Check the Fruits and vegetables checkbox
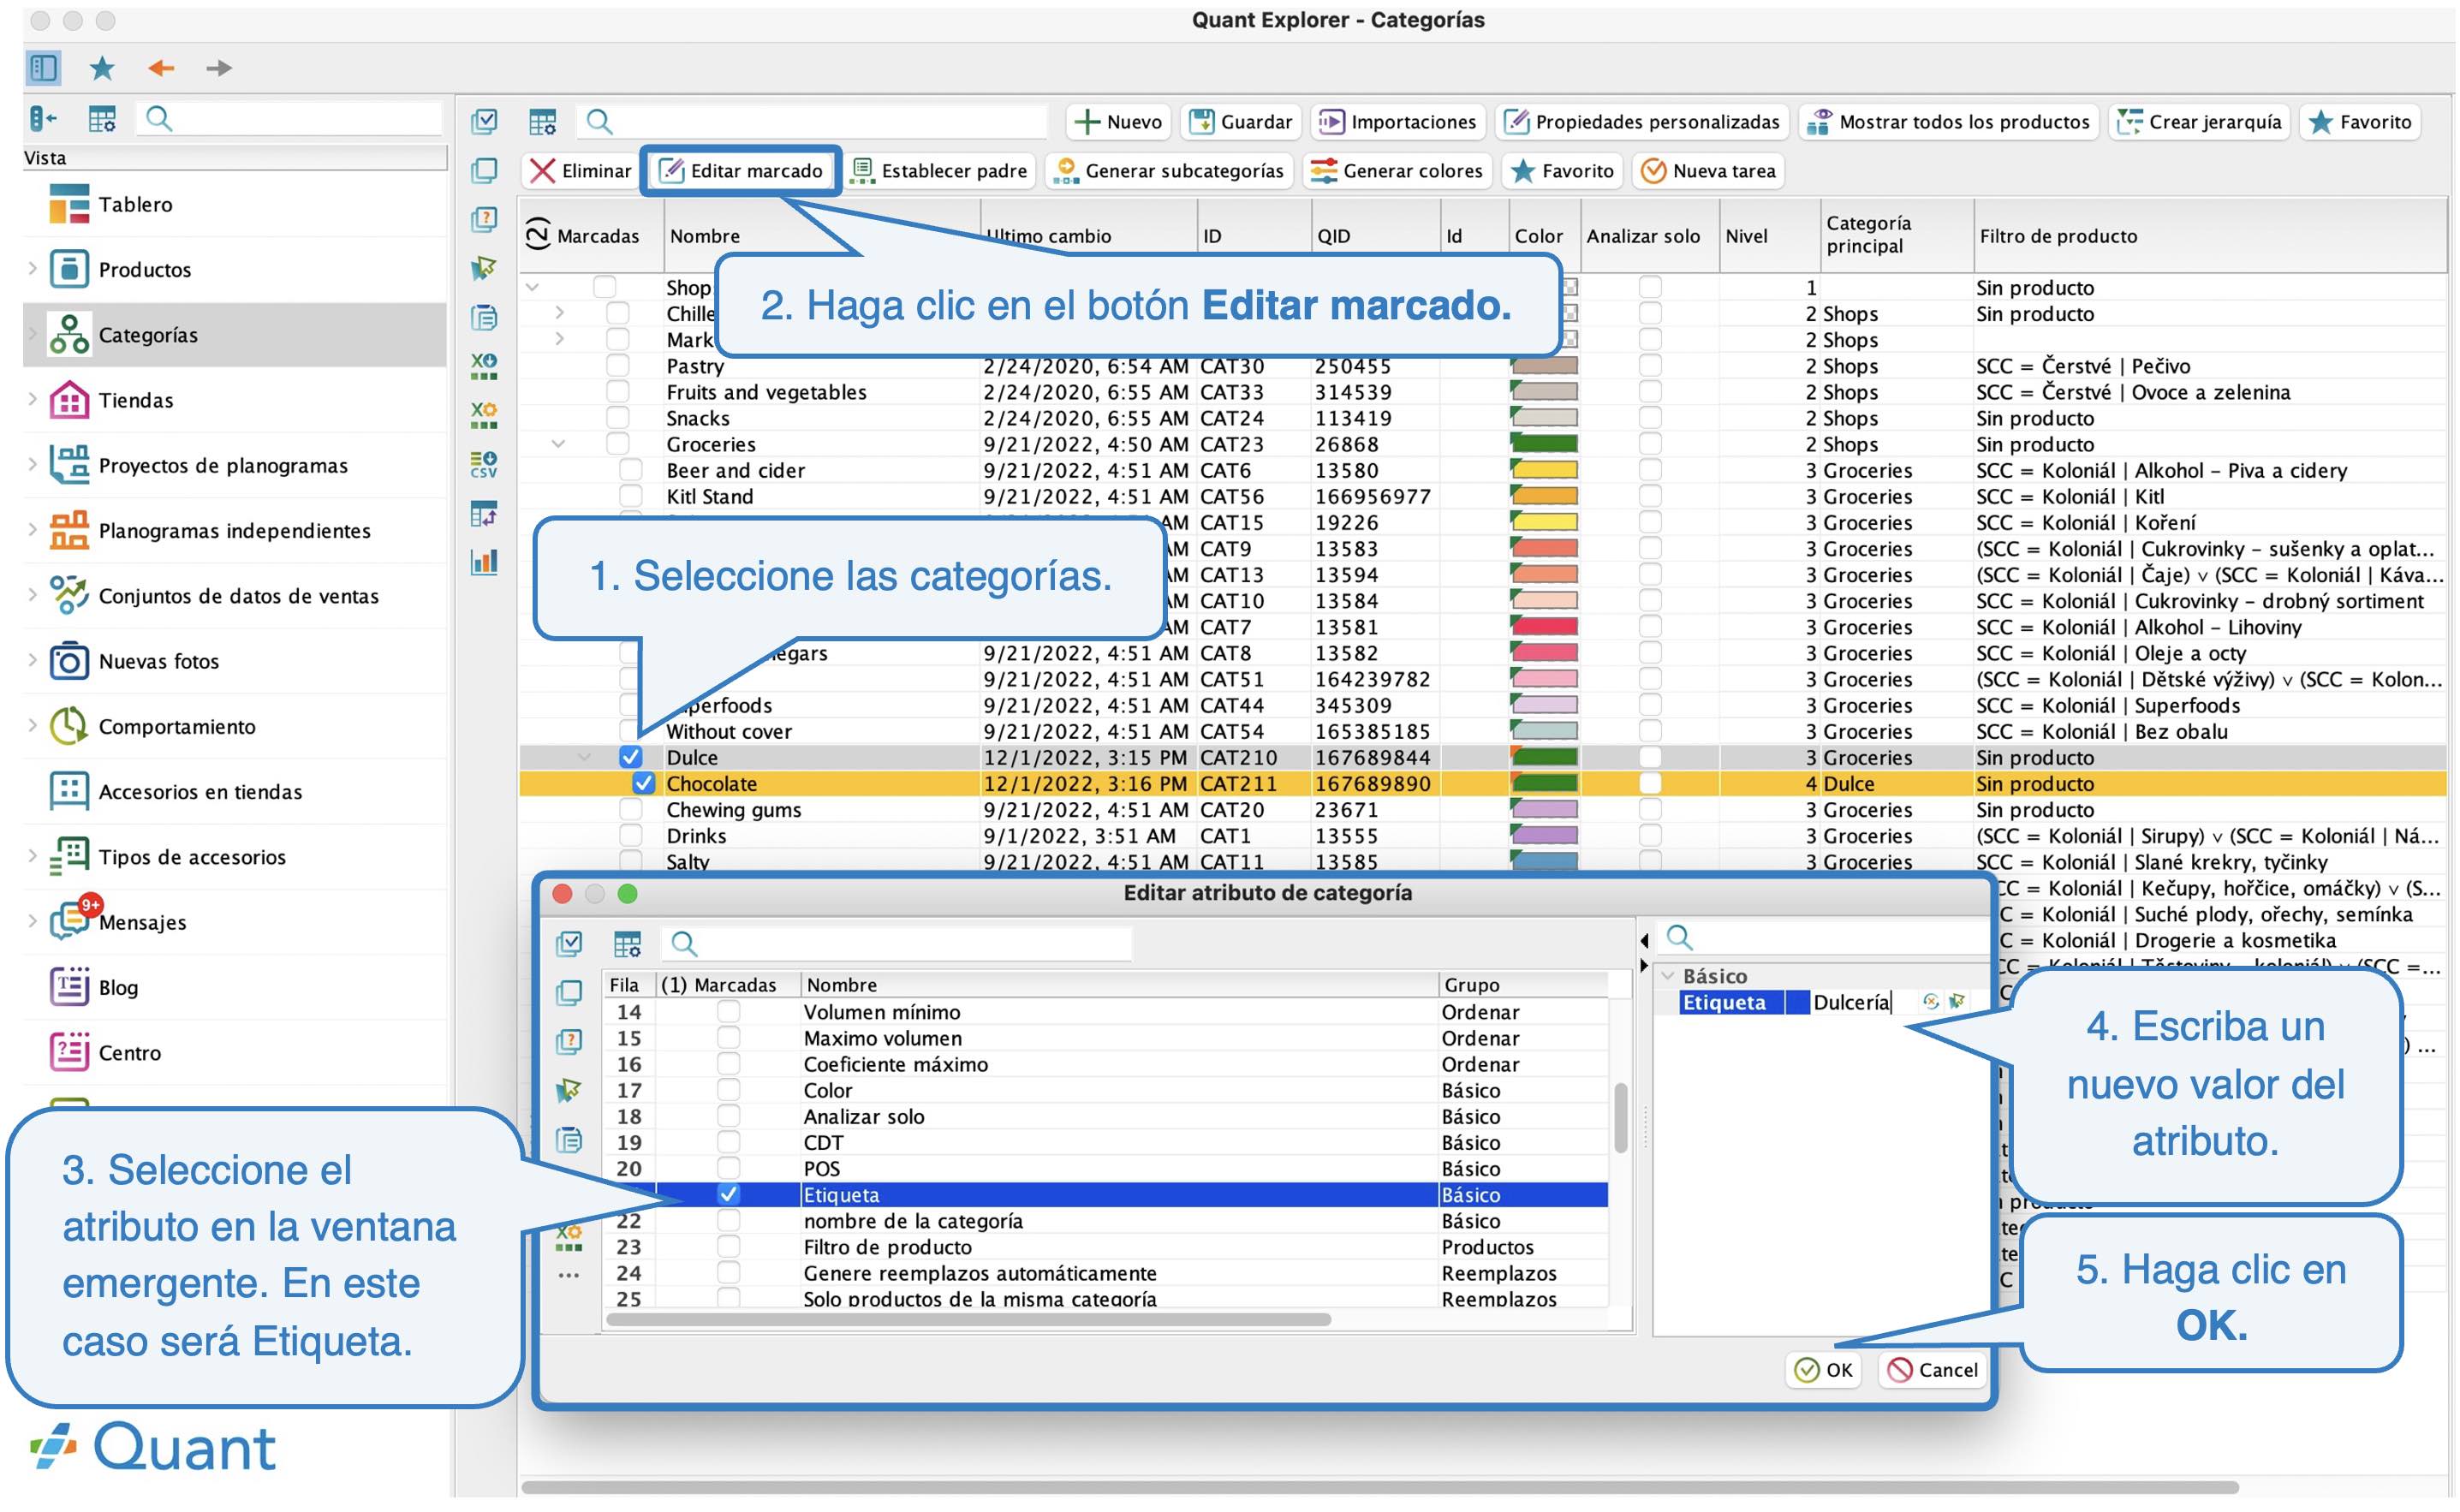This screenshot has height=1512, width=2460. pyautogui.click(x=618, y=392)
